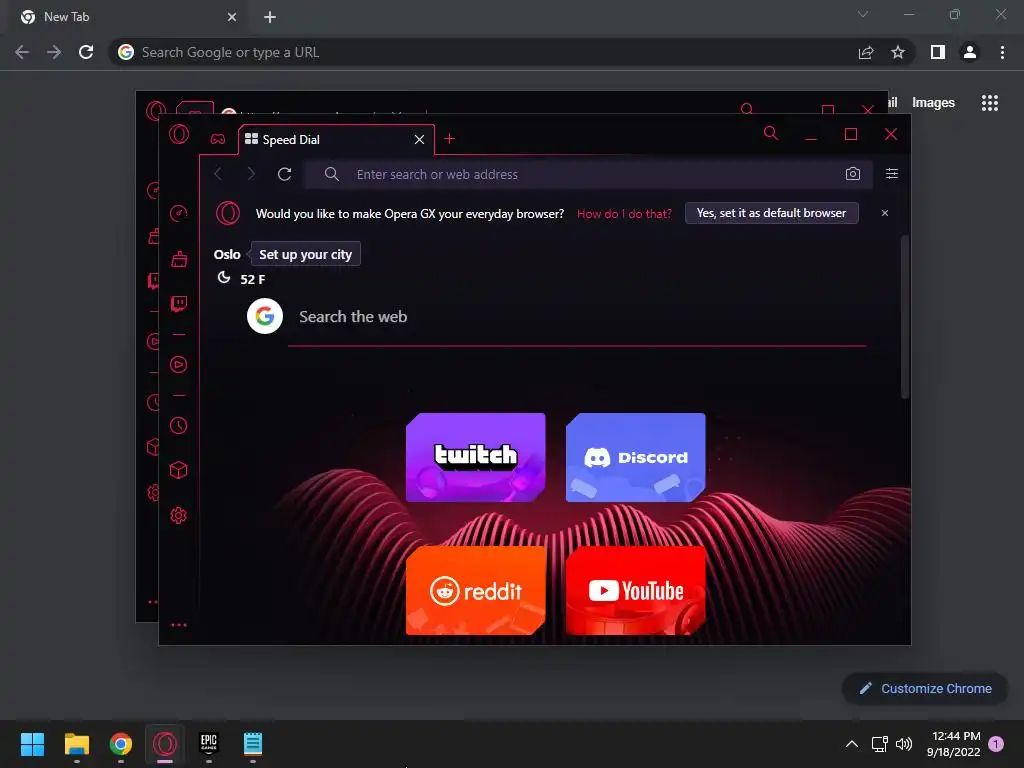Reload the page in Chrome
Image resolution: width=1024 pixels, height=768 pixels.
pos(86,52)
